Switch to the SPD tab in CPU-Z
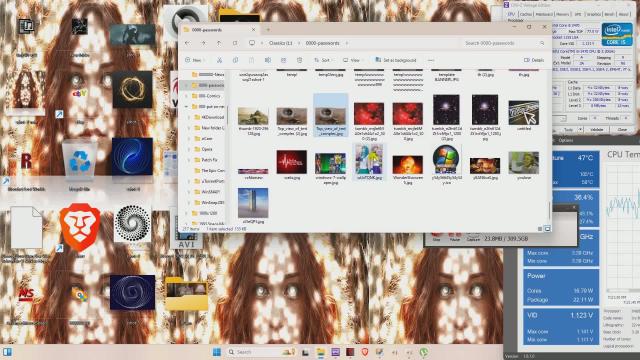The width and height of the screenshot is (640, 360). click(578, 14)
